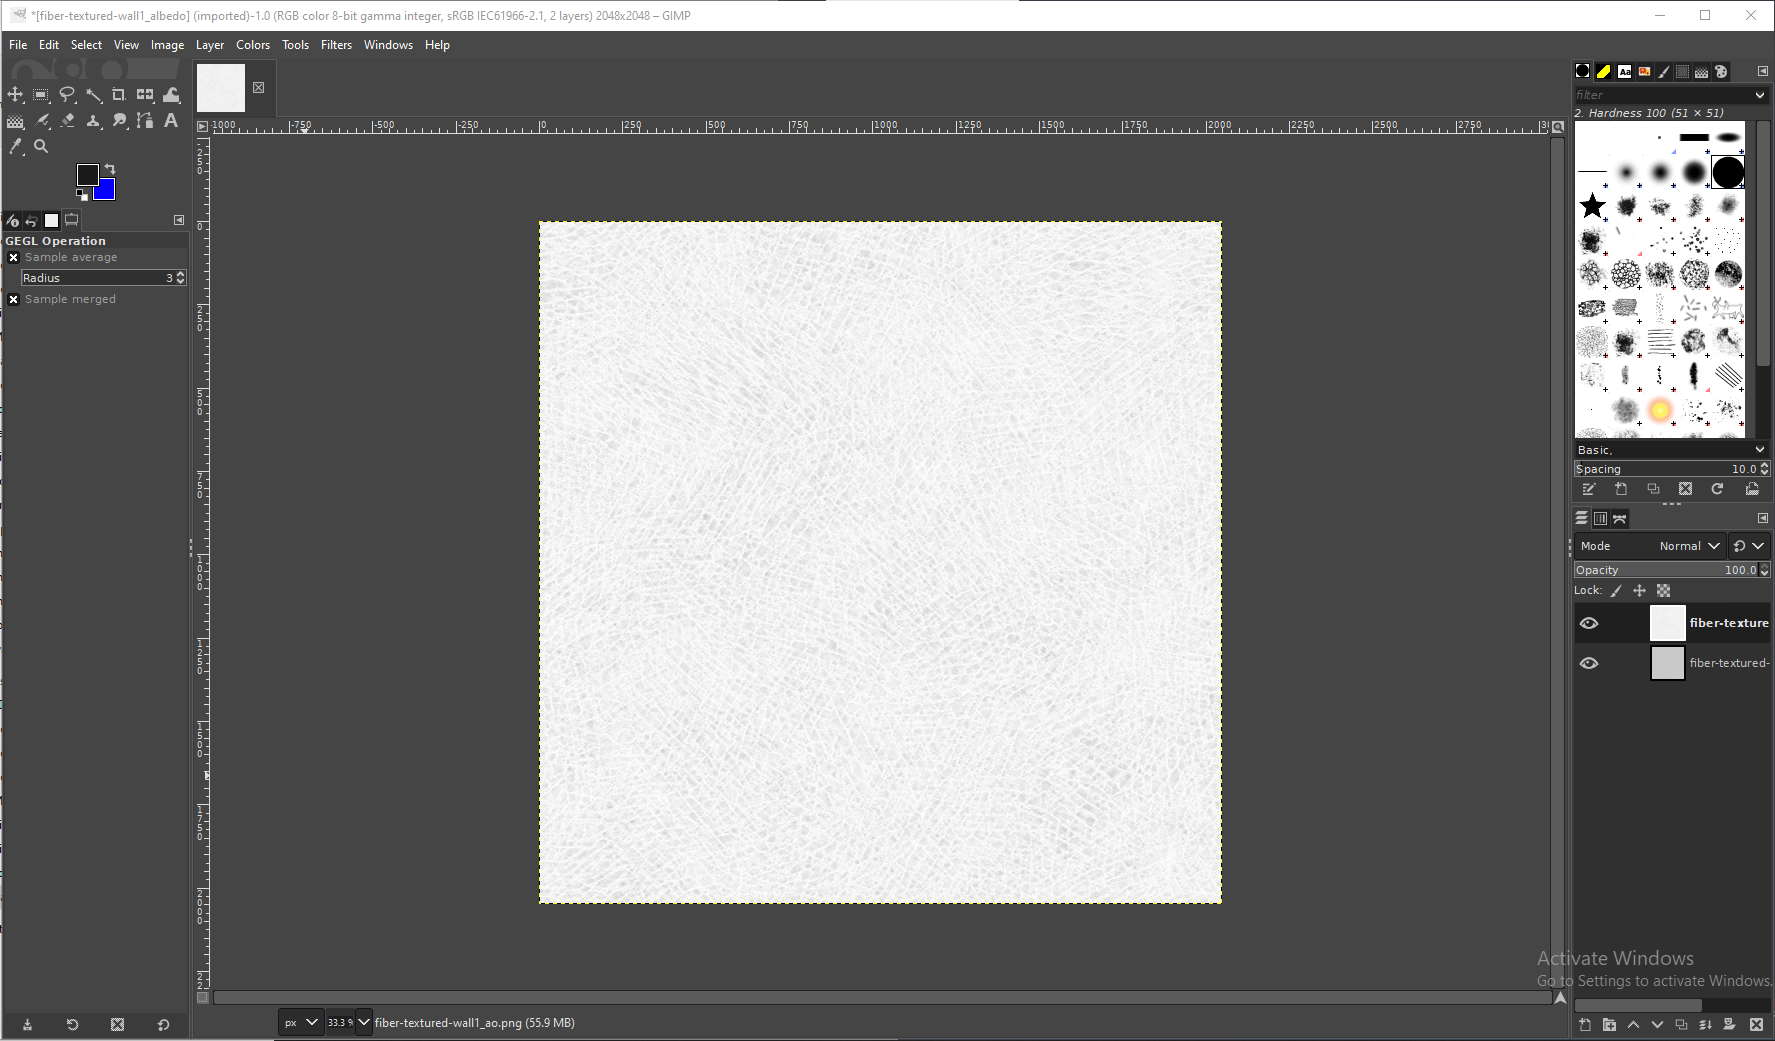Image resolution: width=1775 pixels, height=1041 pixels.
Task: Select the star brush
Action: [1593, 207]
